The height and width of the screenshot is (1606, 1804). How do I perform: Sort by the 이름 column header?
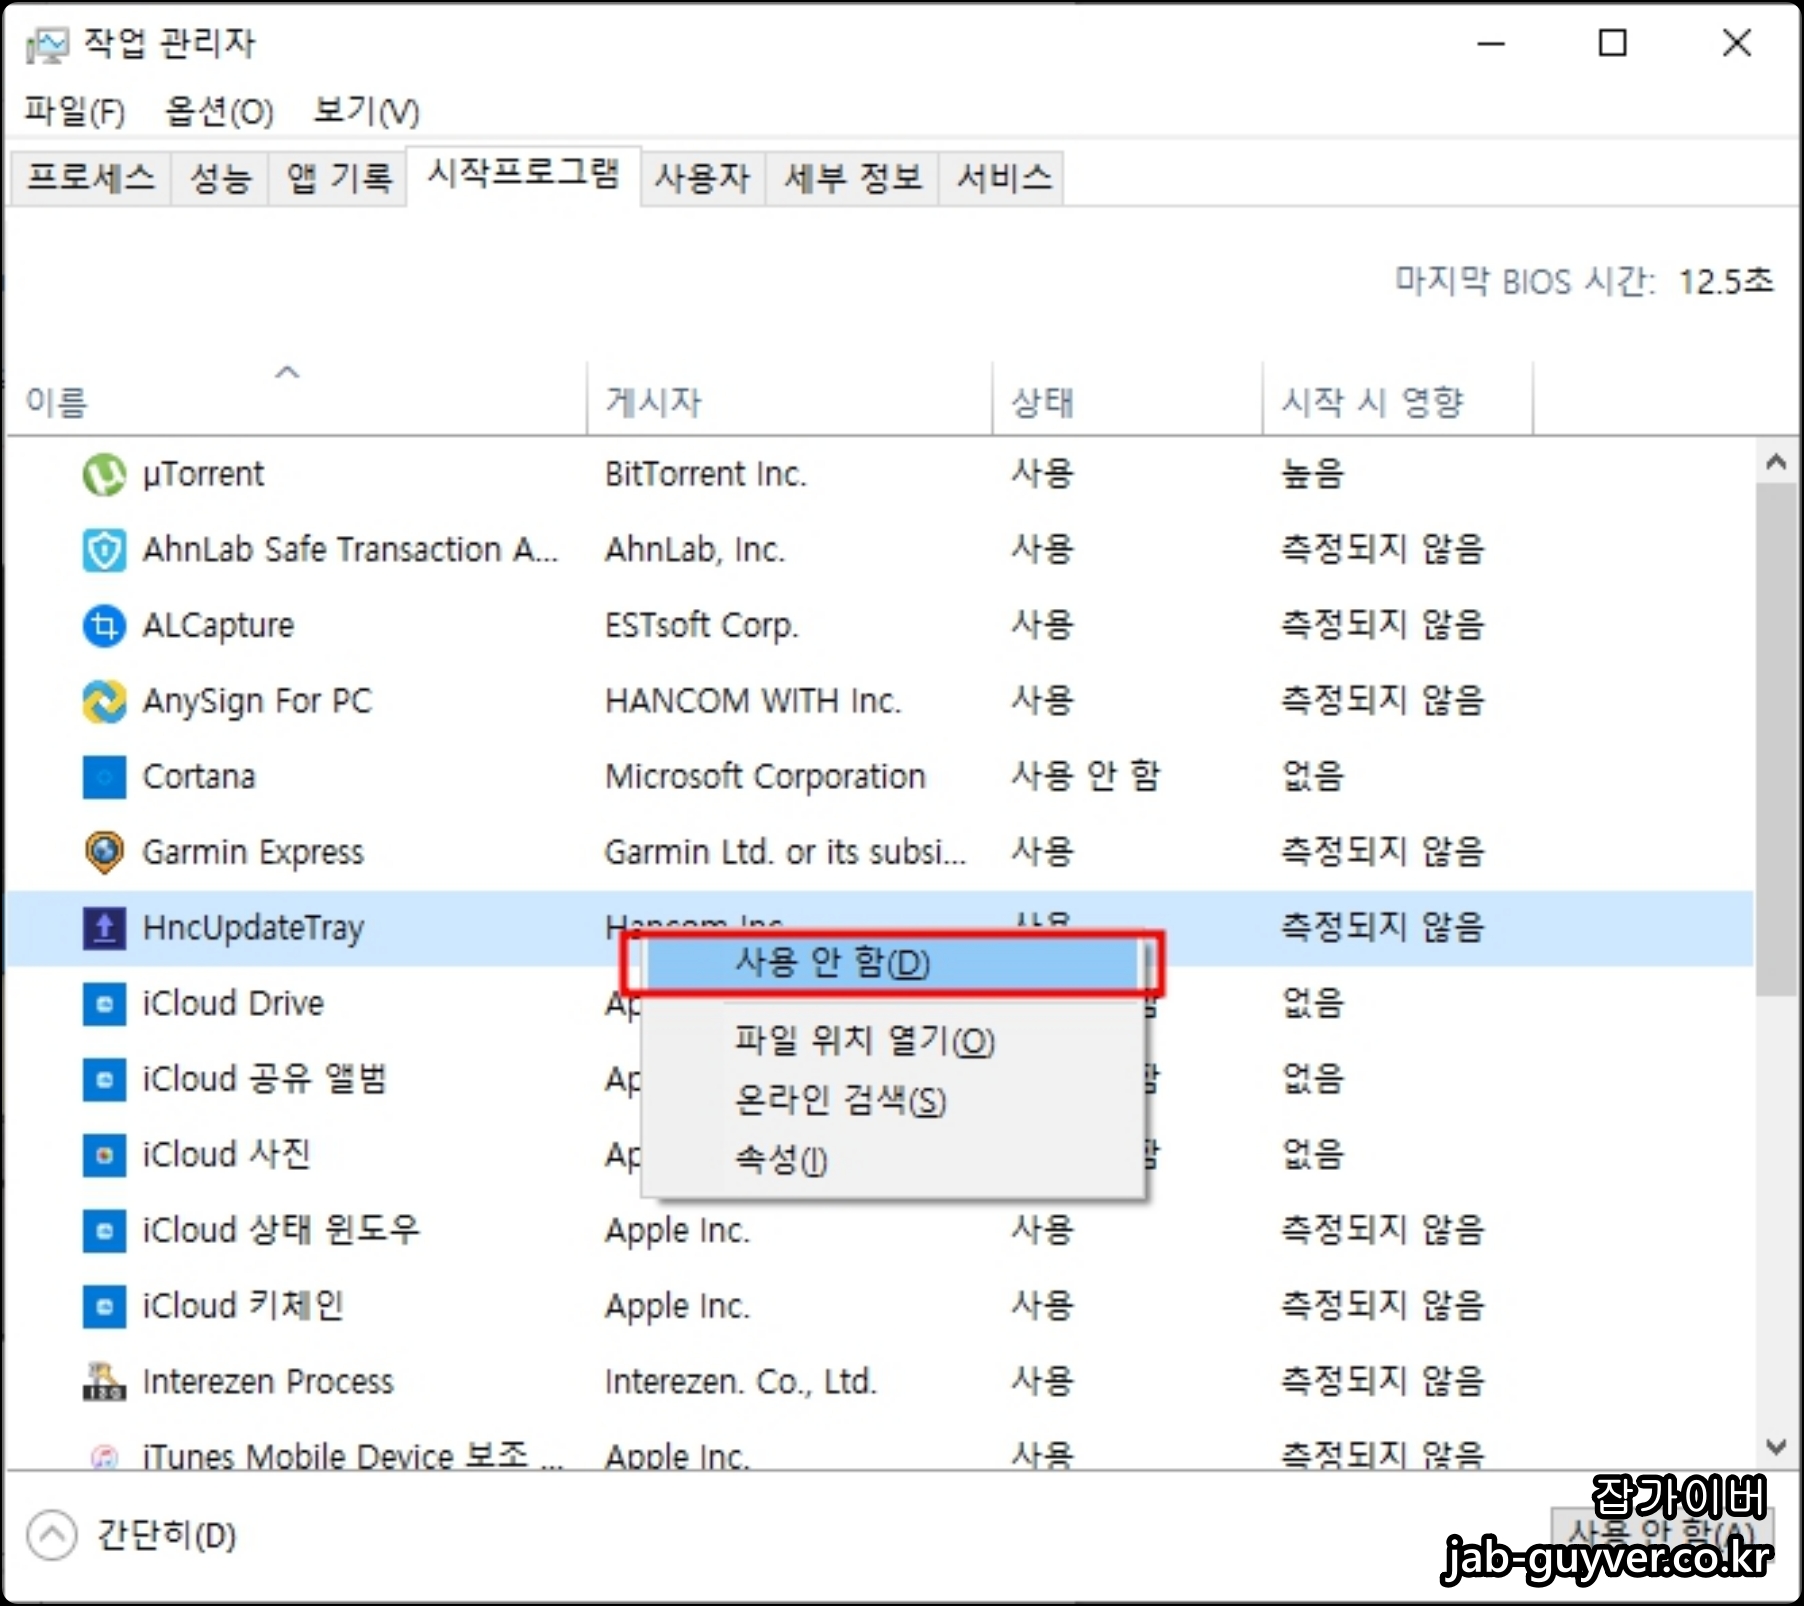coord(57,403)
